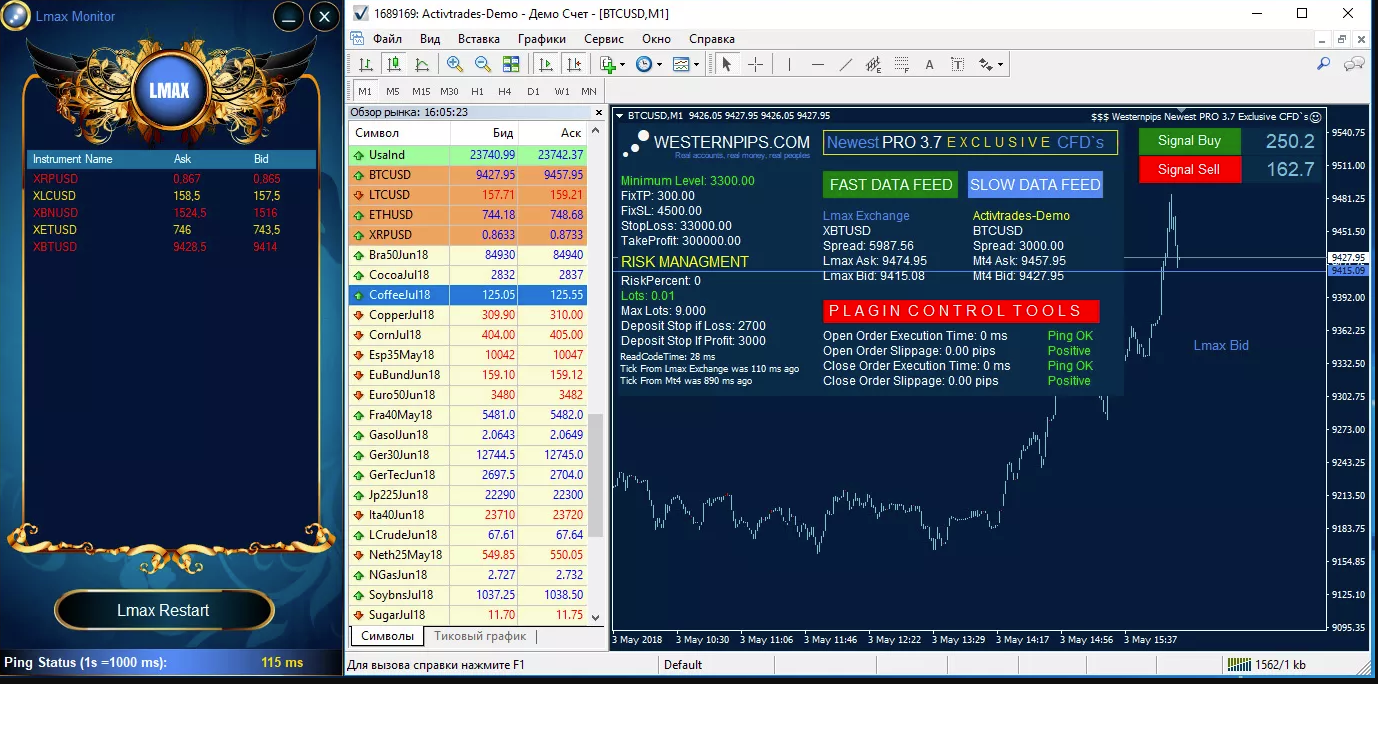Zoom in the chart with magnifier plus
The height and width of the screenshot is (745, 1378).
(x=455, y=64)
